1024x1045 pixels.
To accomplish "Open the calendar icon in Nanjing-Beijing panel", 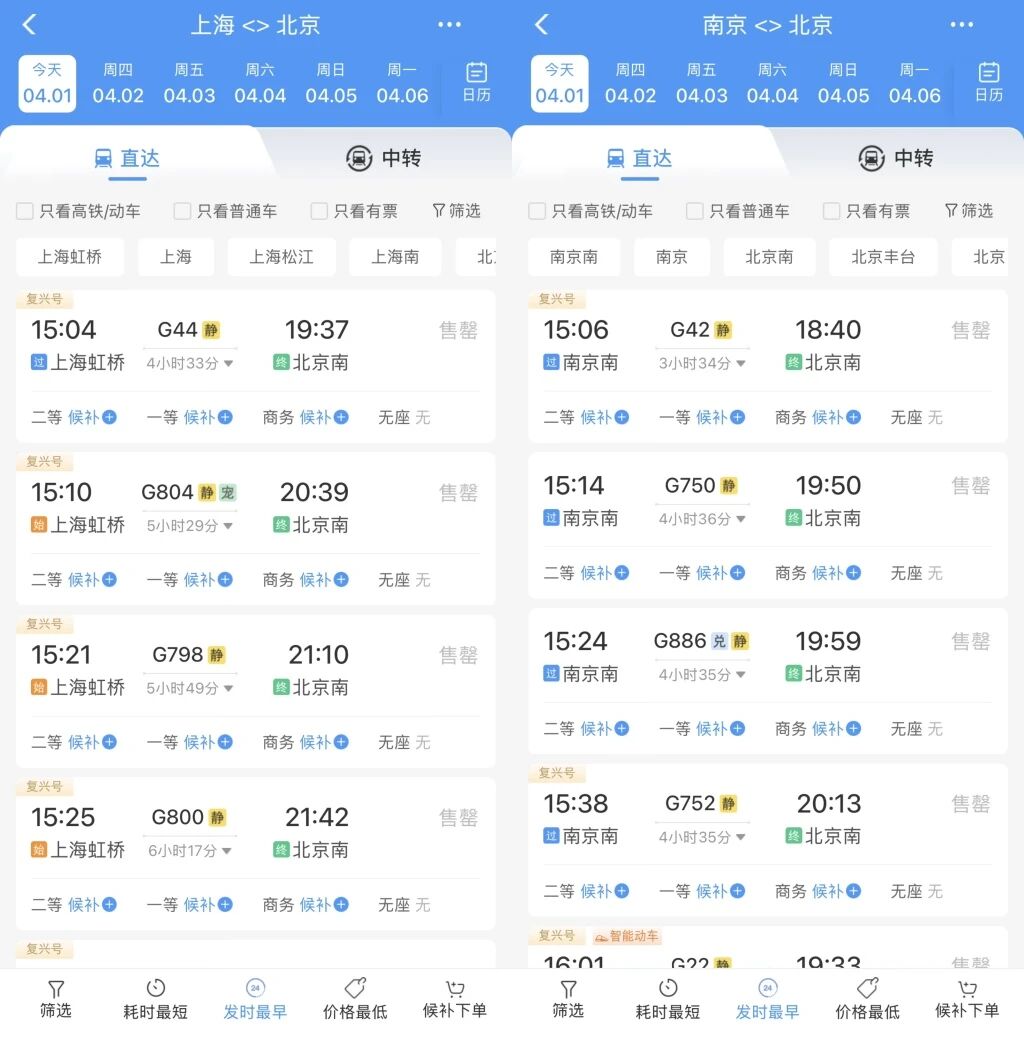I will (988, 73).
